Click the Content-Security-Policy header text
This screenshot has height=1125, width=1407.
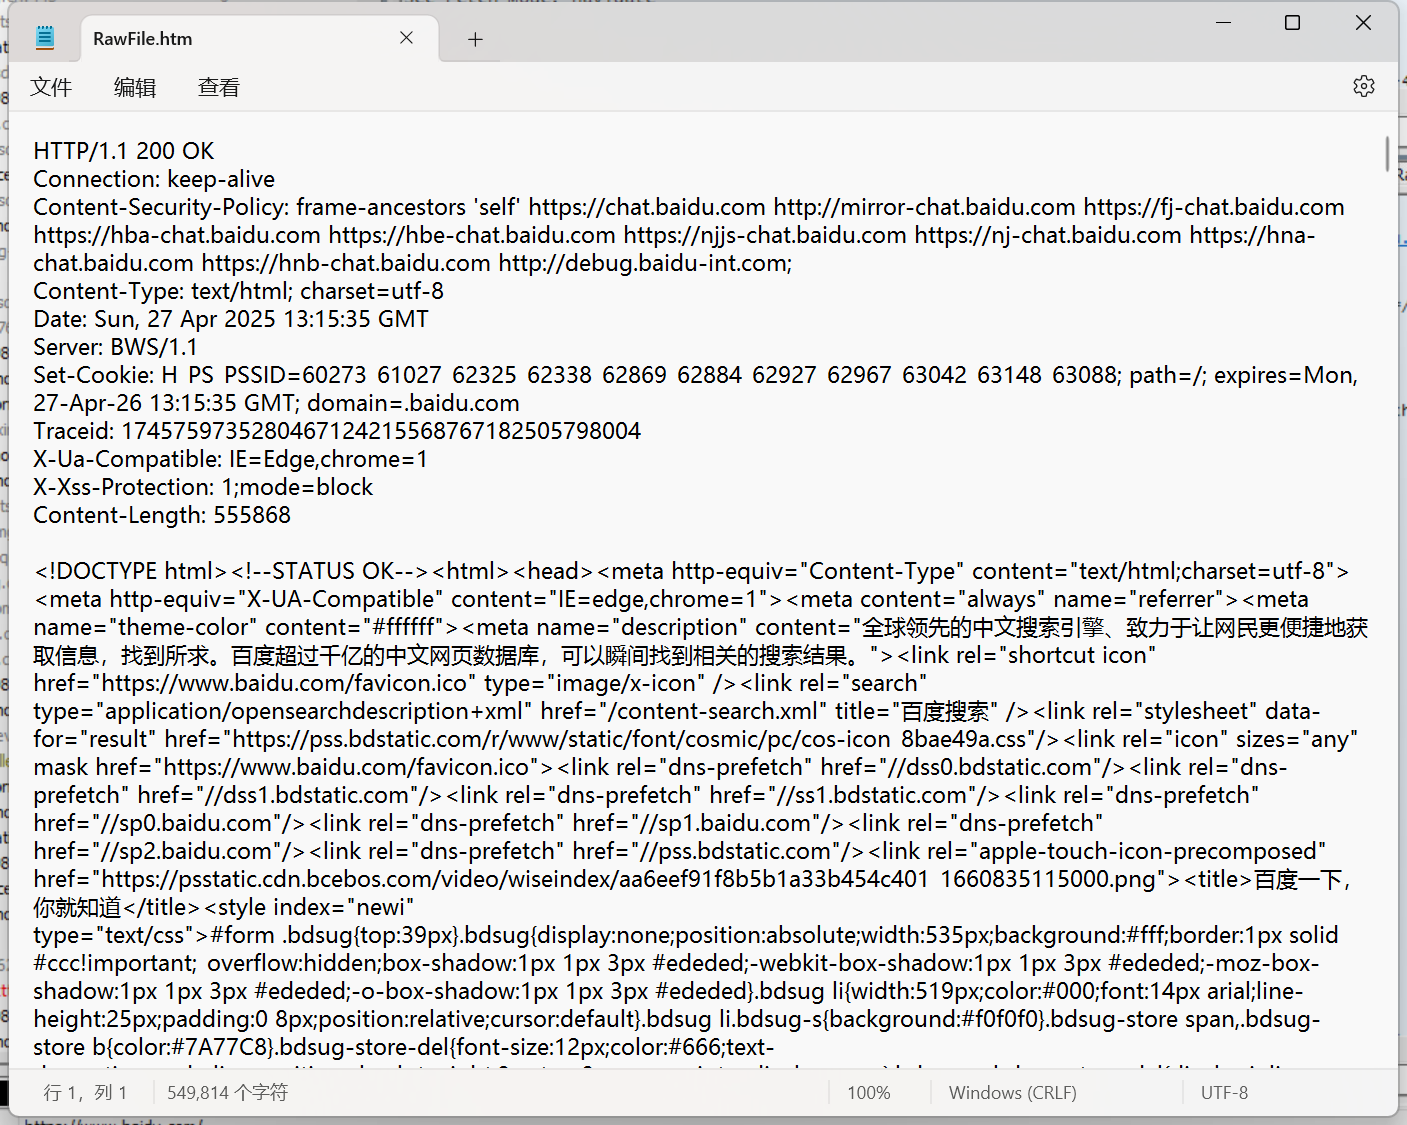(x=162, y=207)
